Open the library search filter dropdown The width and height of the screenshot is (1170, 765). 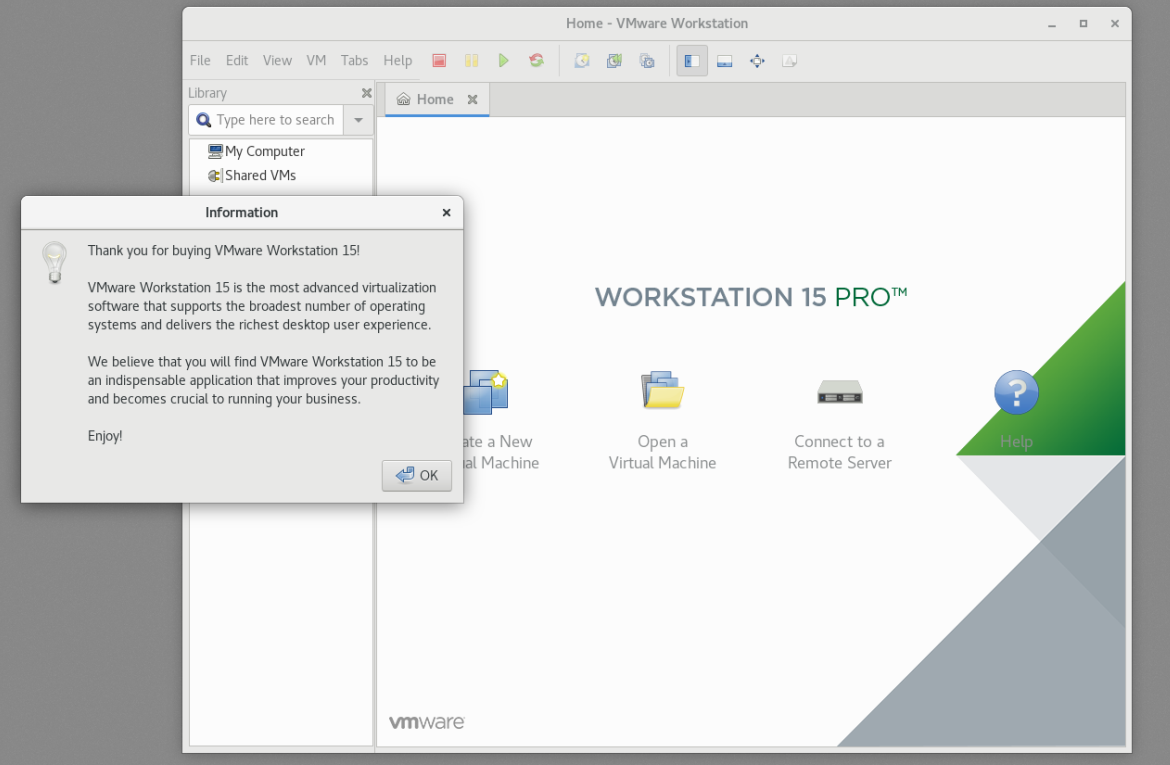358,119
